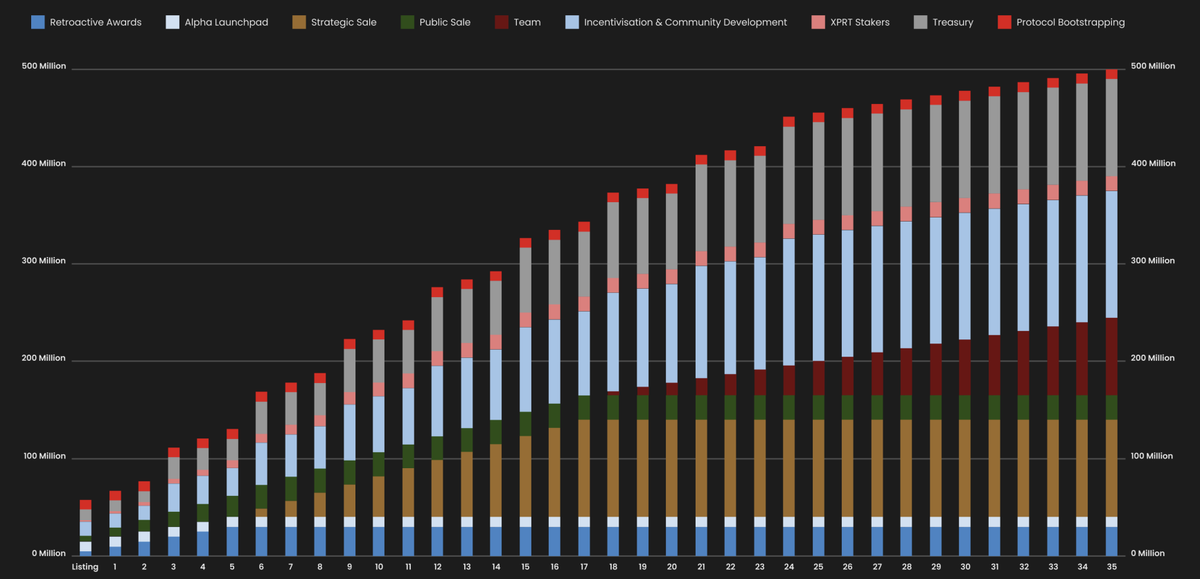1200x579 pixels.
Task: Click the Strategic Sale brown legend swatch
Action: point(299,22)
